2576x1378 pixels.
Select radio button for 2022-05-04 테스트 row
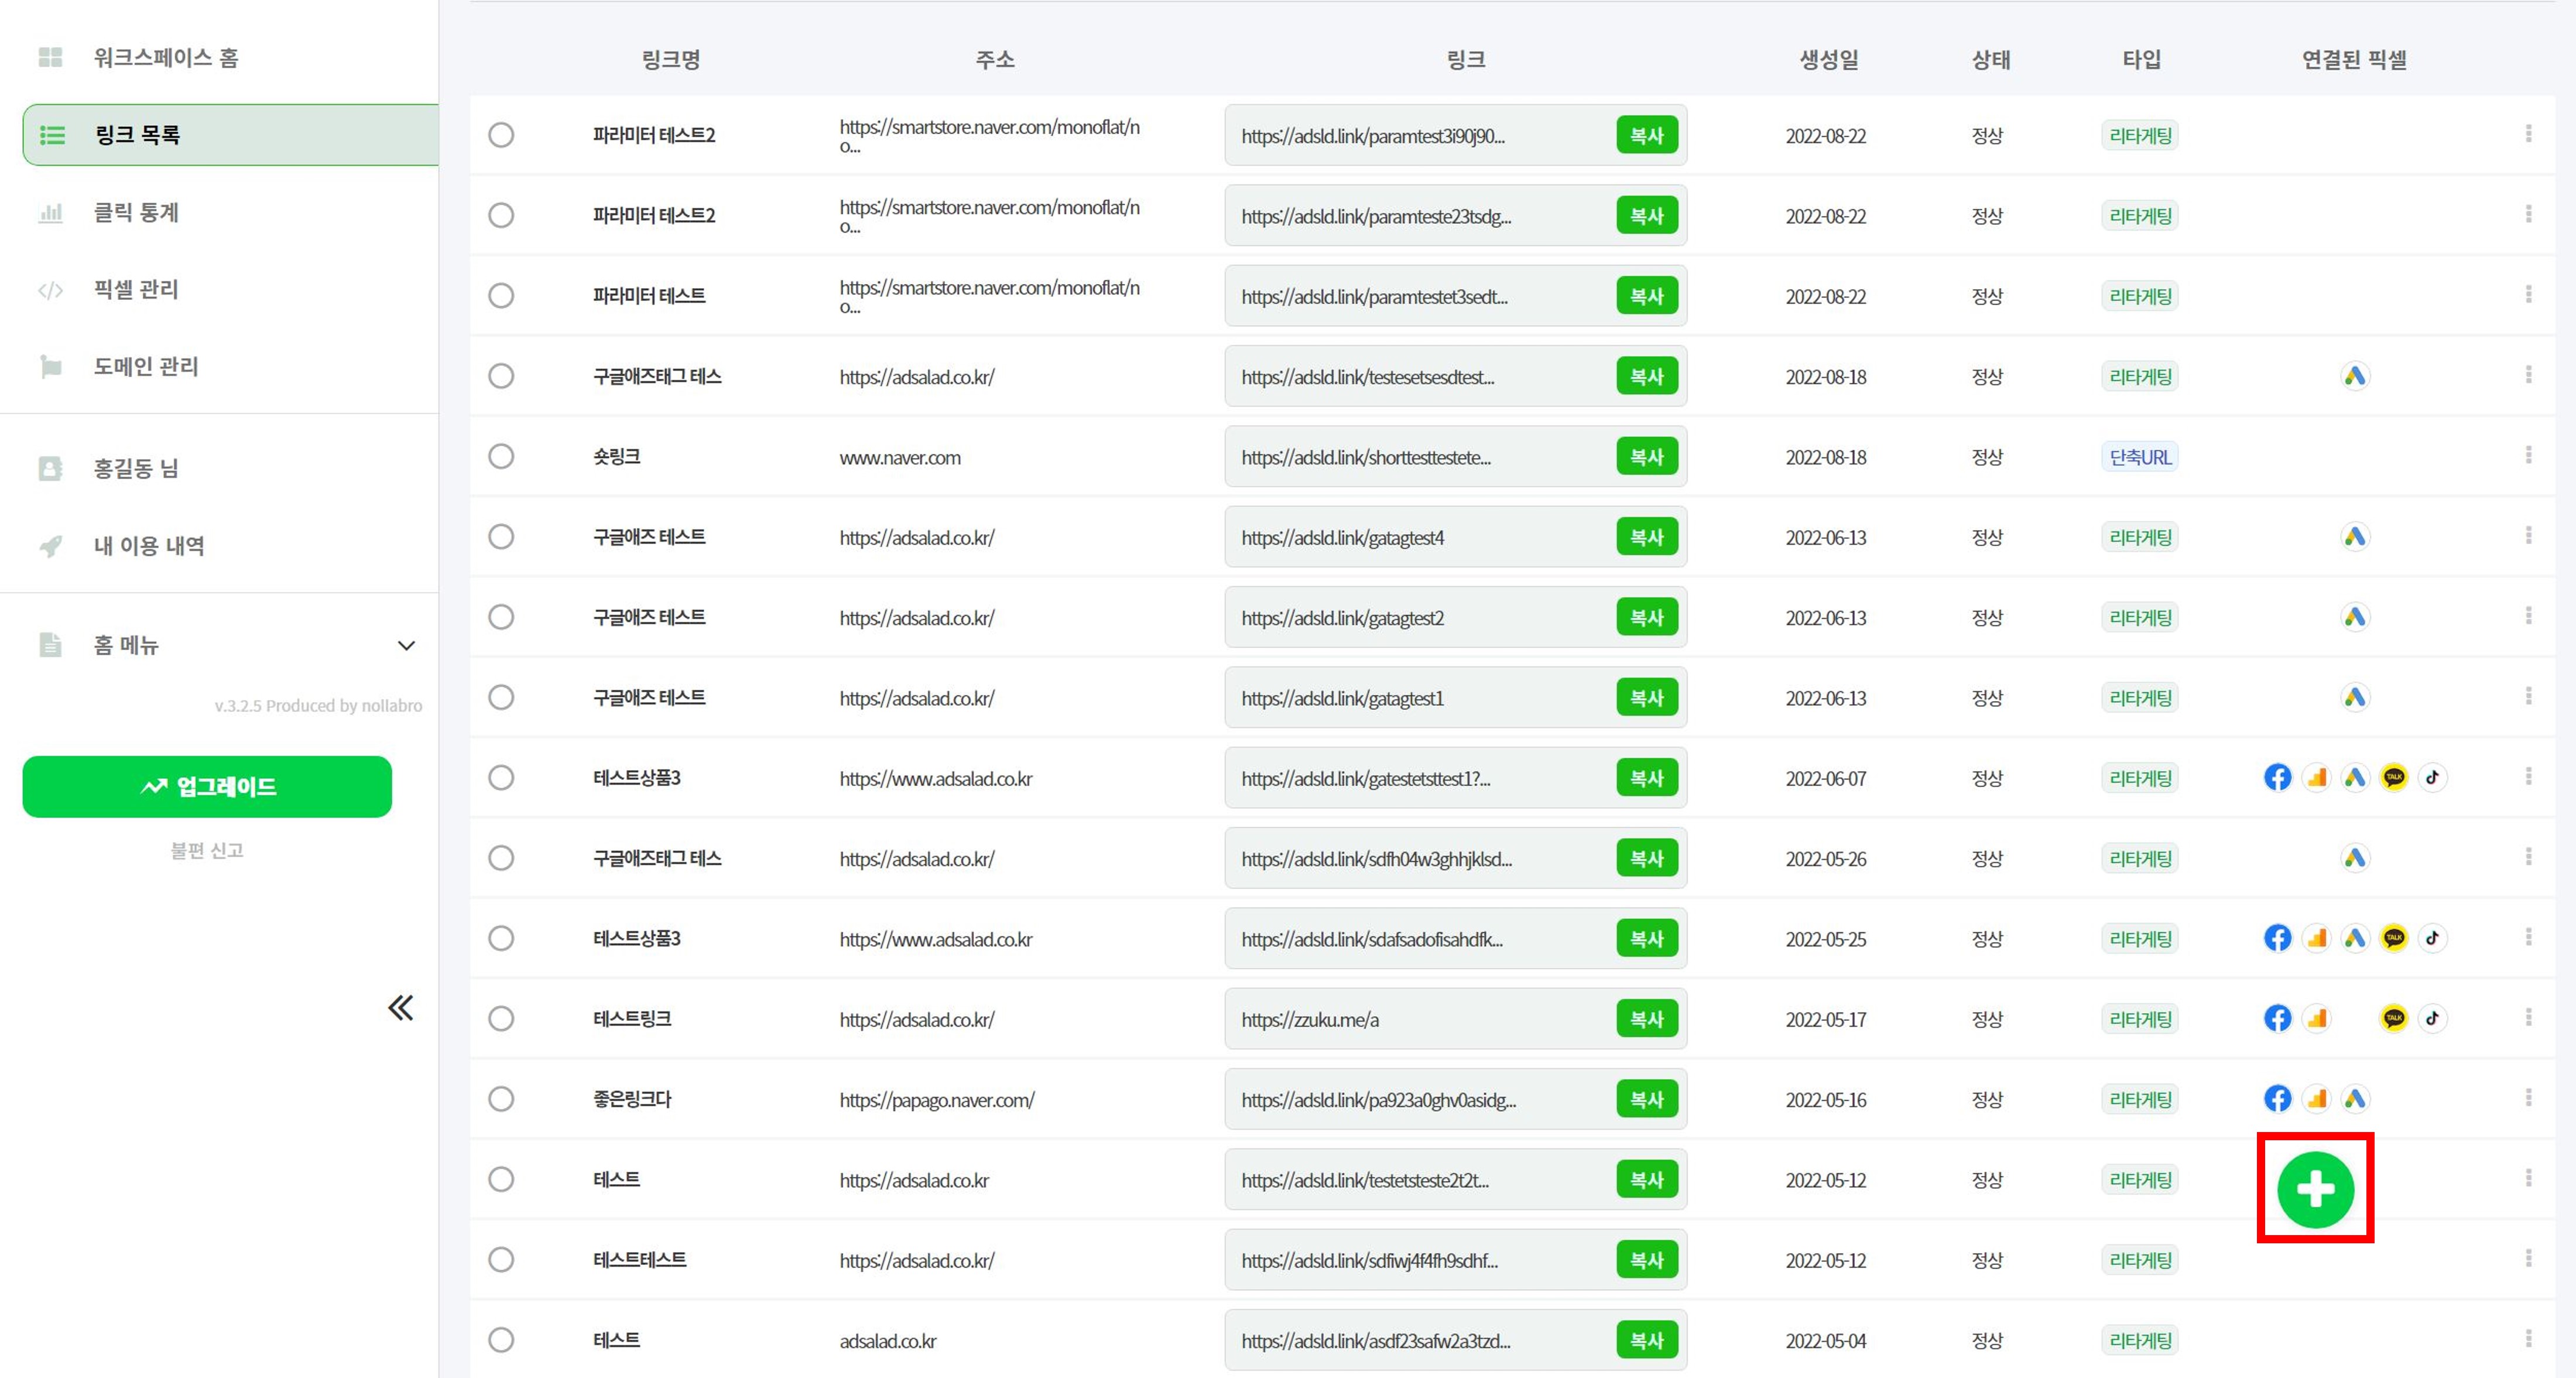501,1340
